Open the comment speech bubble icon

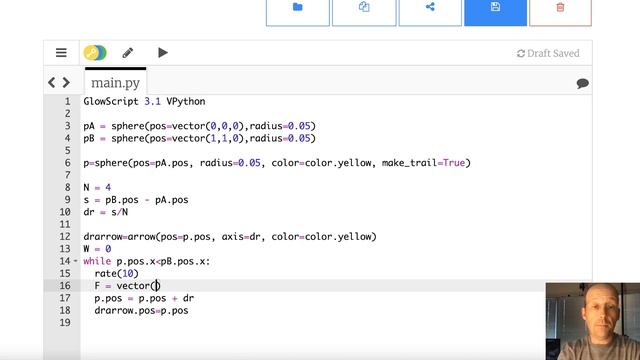coord(582,83)
